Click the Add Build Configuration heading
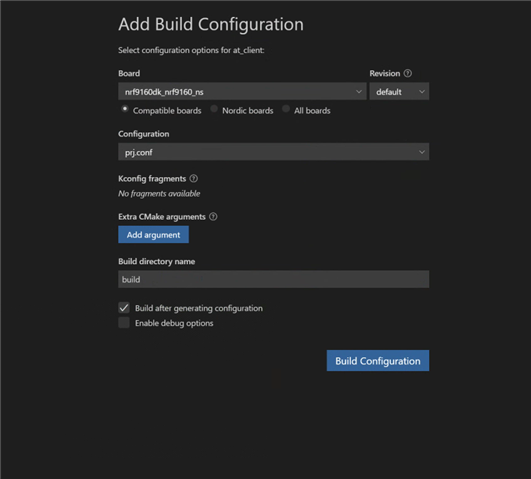Image resolution: width=531 pixels, height=479 pixels. tap(211, 25)
